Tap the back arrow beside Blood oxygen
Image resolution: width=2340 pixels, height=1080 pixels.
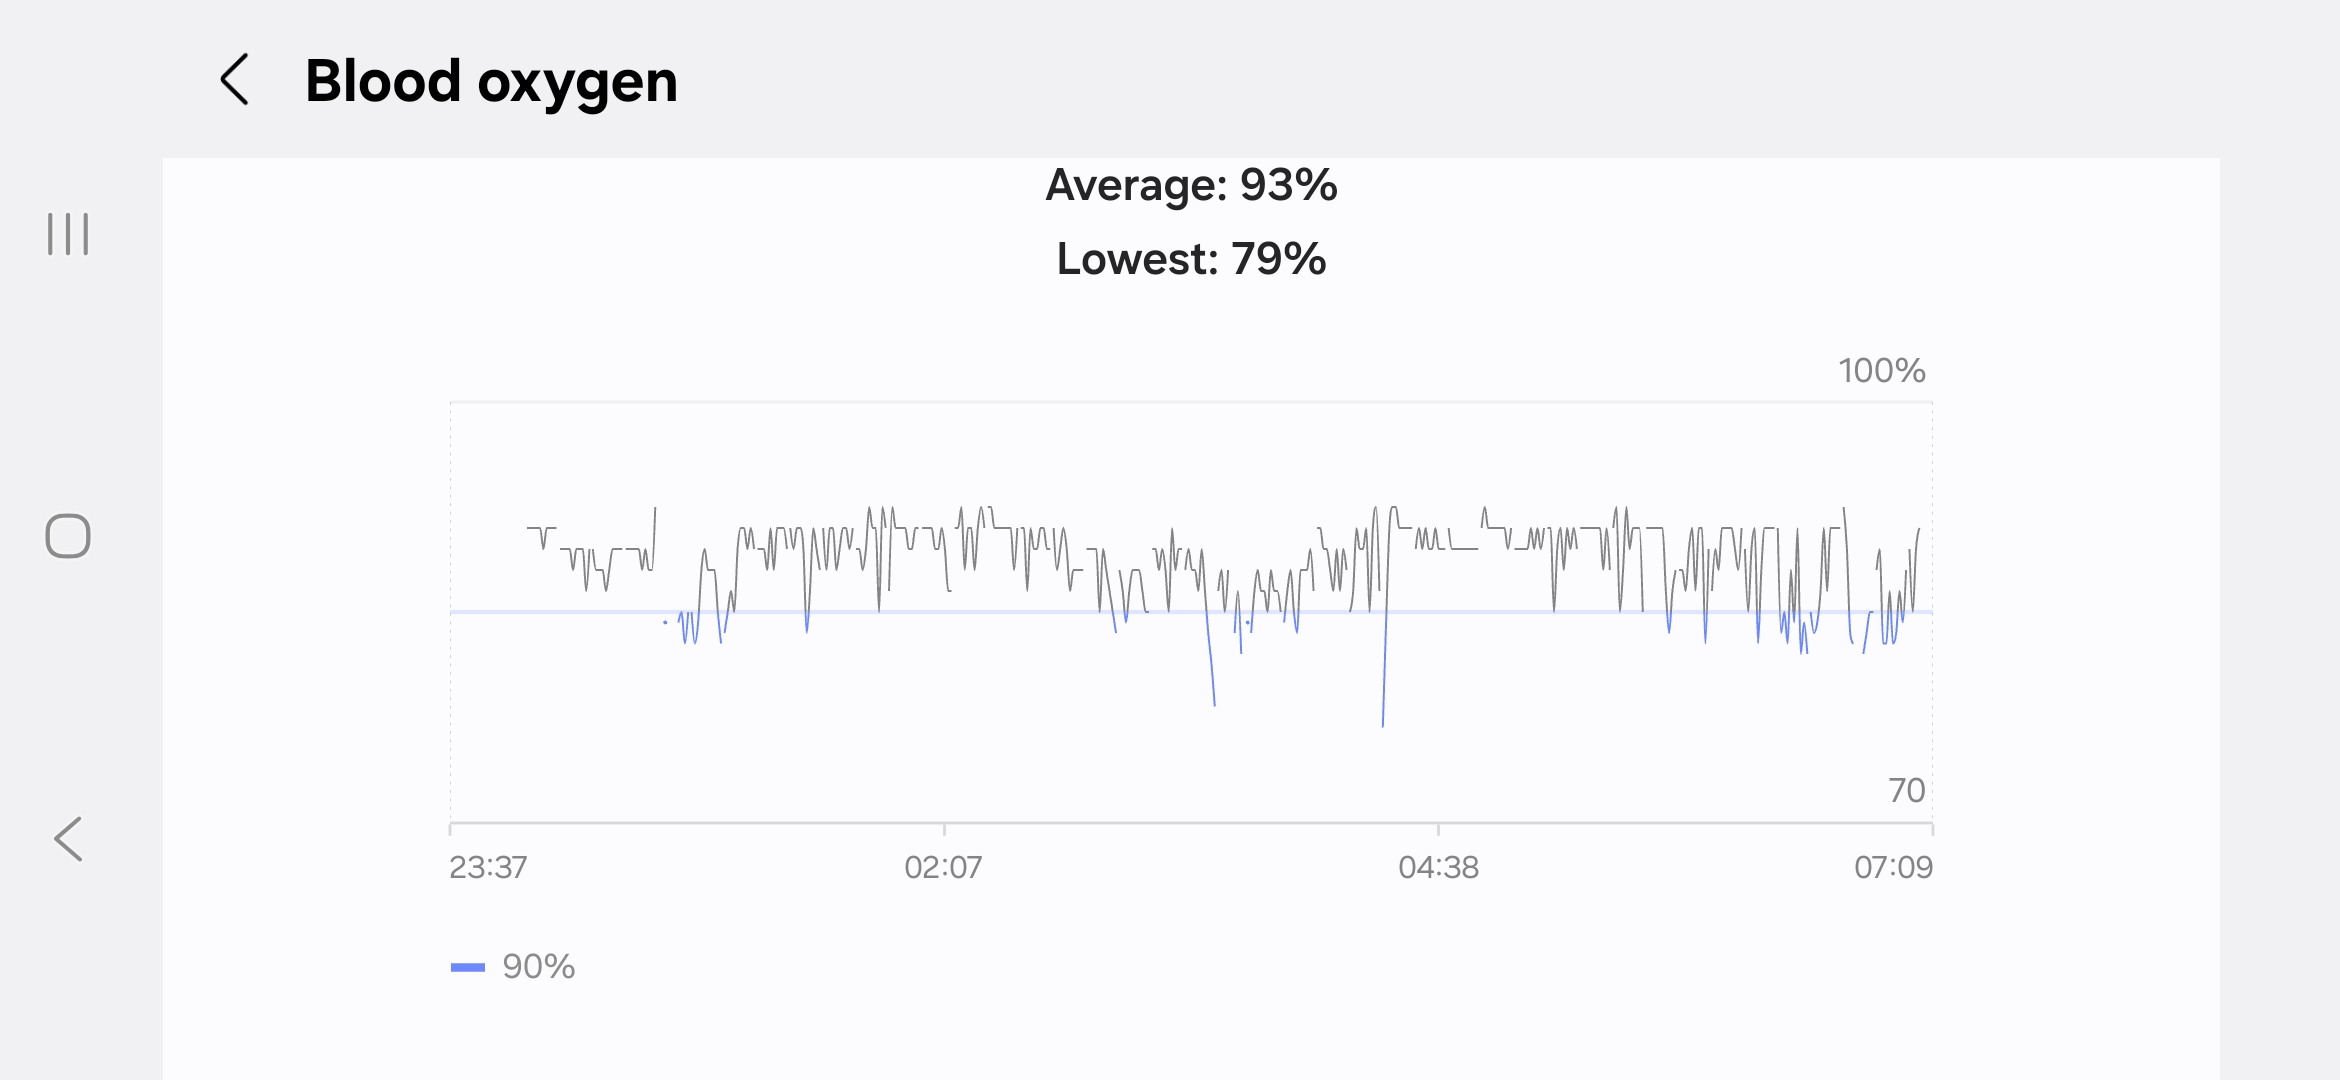tap(235, 80)
